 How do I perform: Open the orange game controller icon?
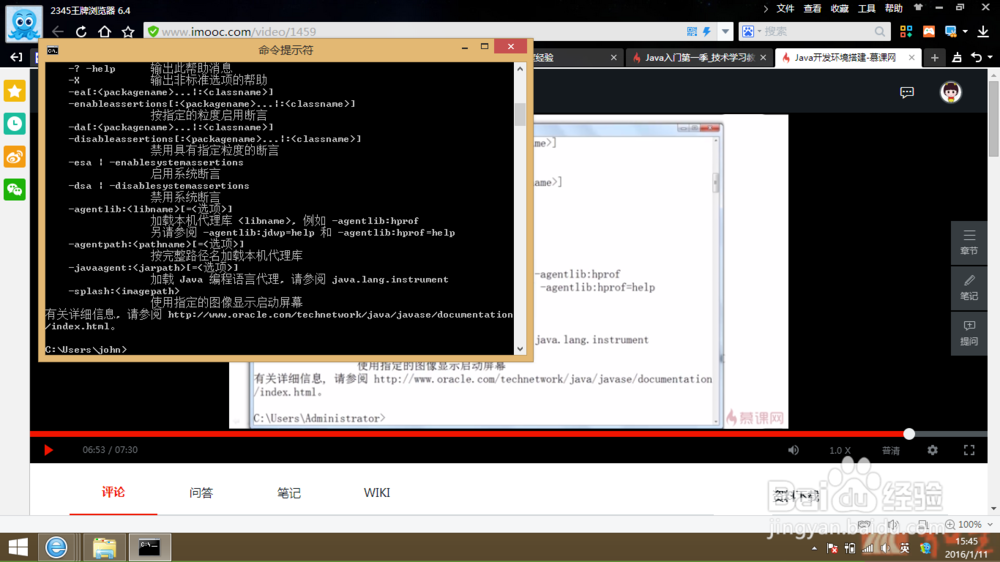[x=929, y=31]
